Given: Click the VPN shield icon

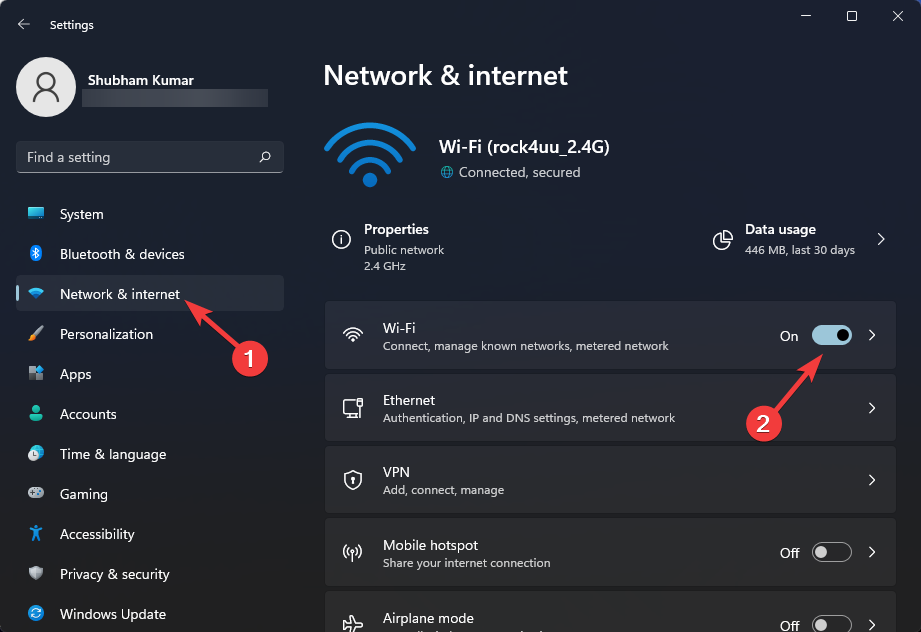Looking at the screenshot, I should pos(352,479).
